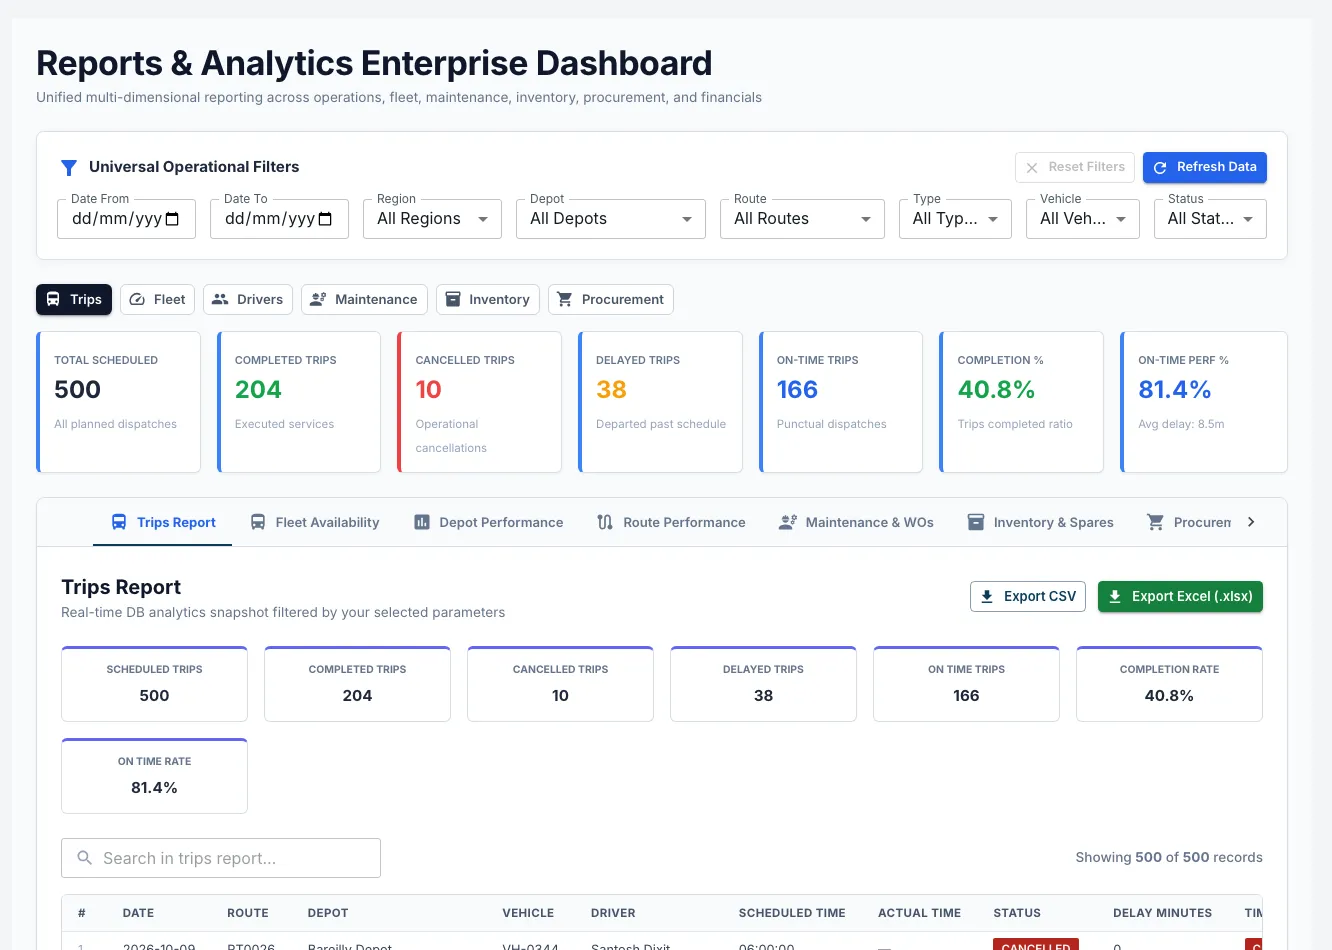Select the Trips Report tab
Screen dimensions: 1332x950
coord(162,522)
